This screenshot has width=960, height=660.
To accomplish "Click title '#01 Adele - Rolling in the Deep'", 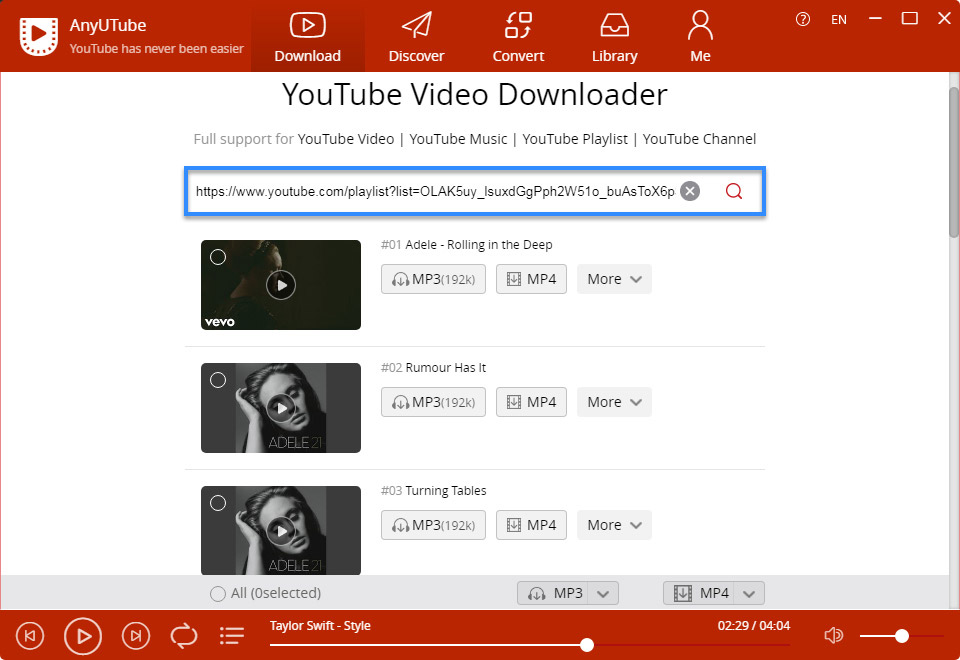I will point(467,245).
